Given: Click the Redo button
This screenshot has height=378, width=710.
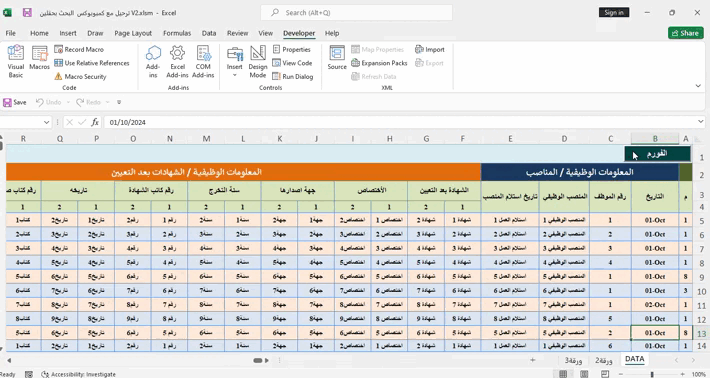Looking at the screenshot, I should (x=88, y=102).
